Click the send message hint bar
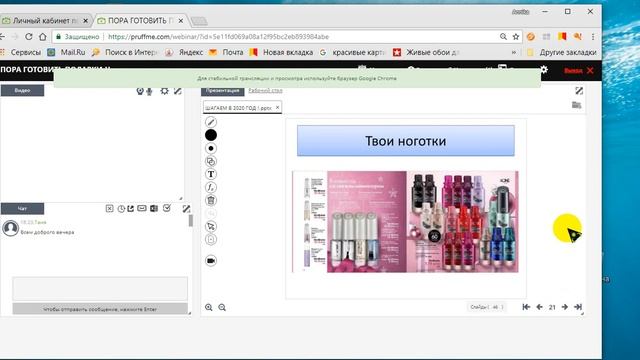Viewport: 640px width, 360px height. 100,309
